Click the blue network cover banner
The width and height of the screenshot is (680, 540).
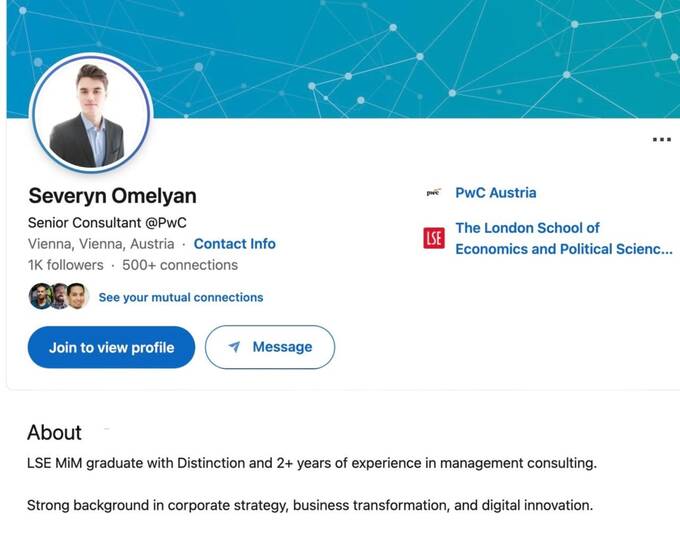click(400, 50)
